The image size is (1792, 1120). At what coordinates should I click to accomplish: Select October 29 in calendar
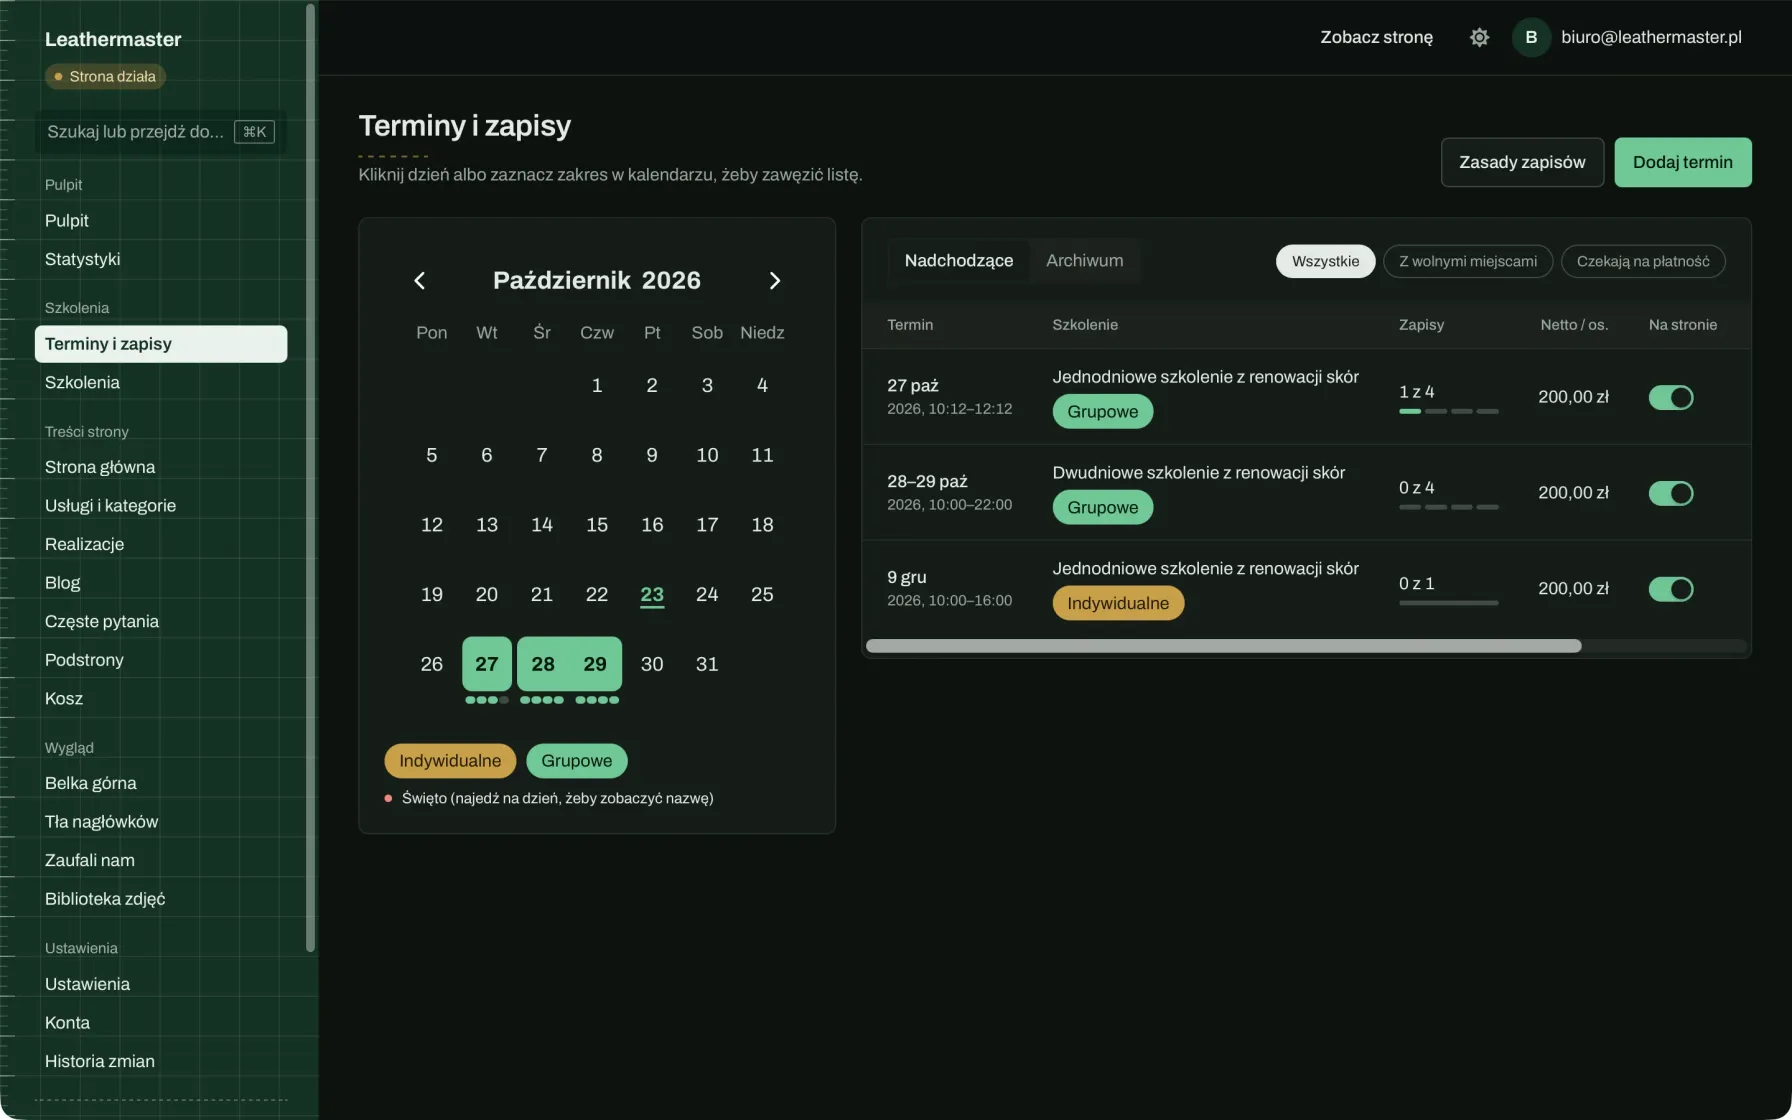(596, 664)
